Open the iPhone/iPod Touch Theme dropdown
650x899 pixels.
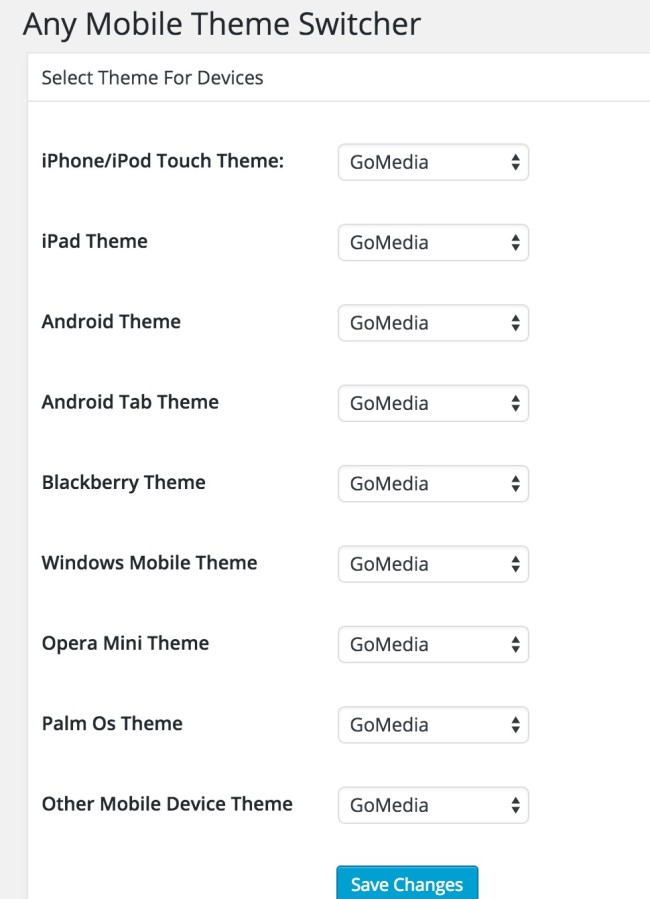point(432,162)
